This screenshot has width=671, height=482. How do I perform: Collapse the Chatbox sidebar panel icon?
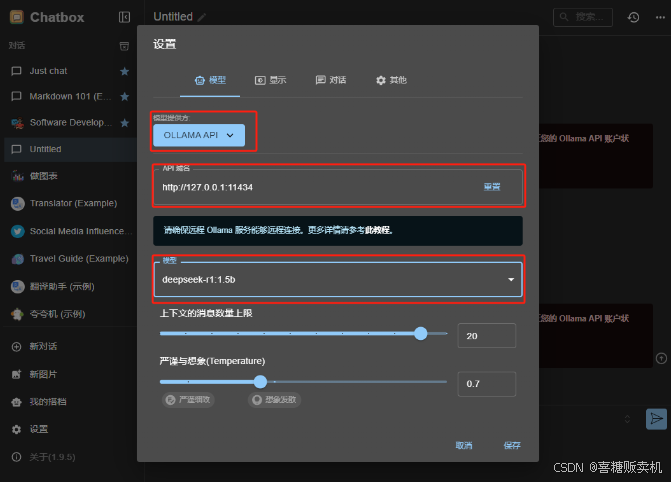[124, 17]
